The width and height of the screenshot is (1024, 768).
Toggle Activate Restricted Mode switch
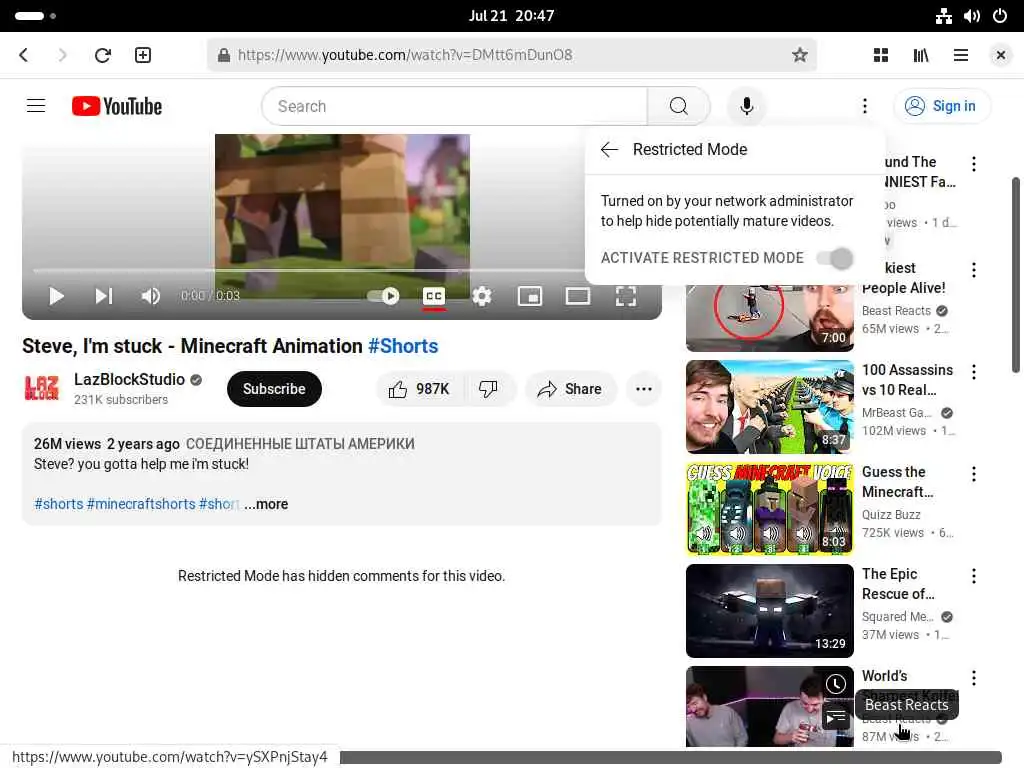835,258
